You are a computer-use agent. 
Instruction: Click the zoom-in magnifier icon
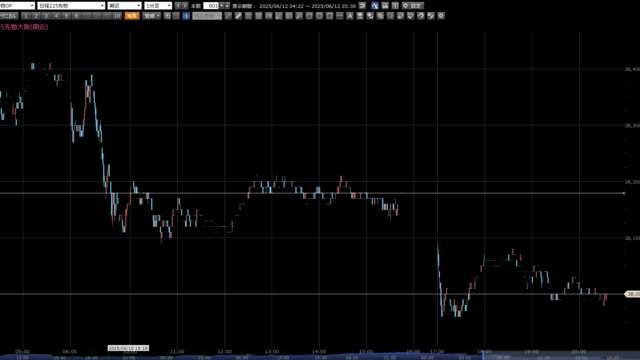pos(167,16)
